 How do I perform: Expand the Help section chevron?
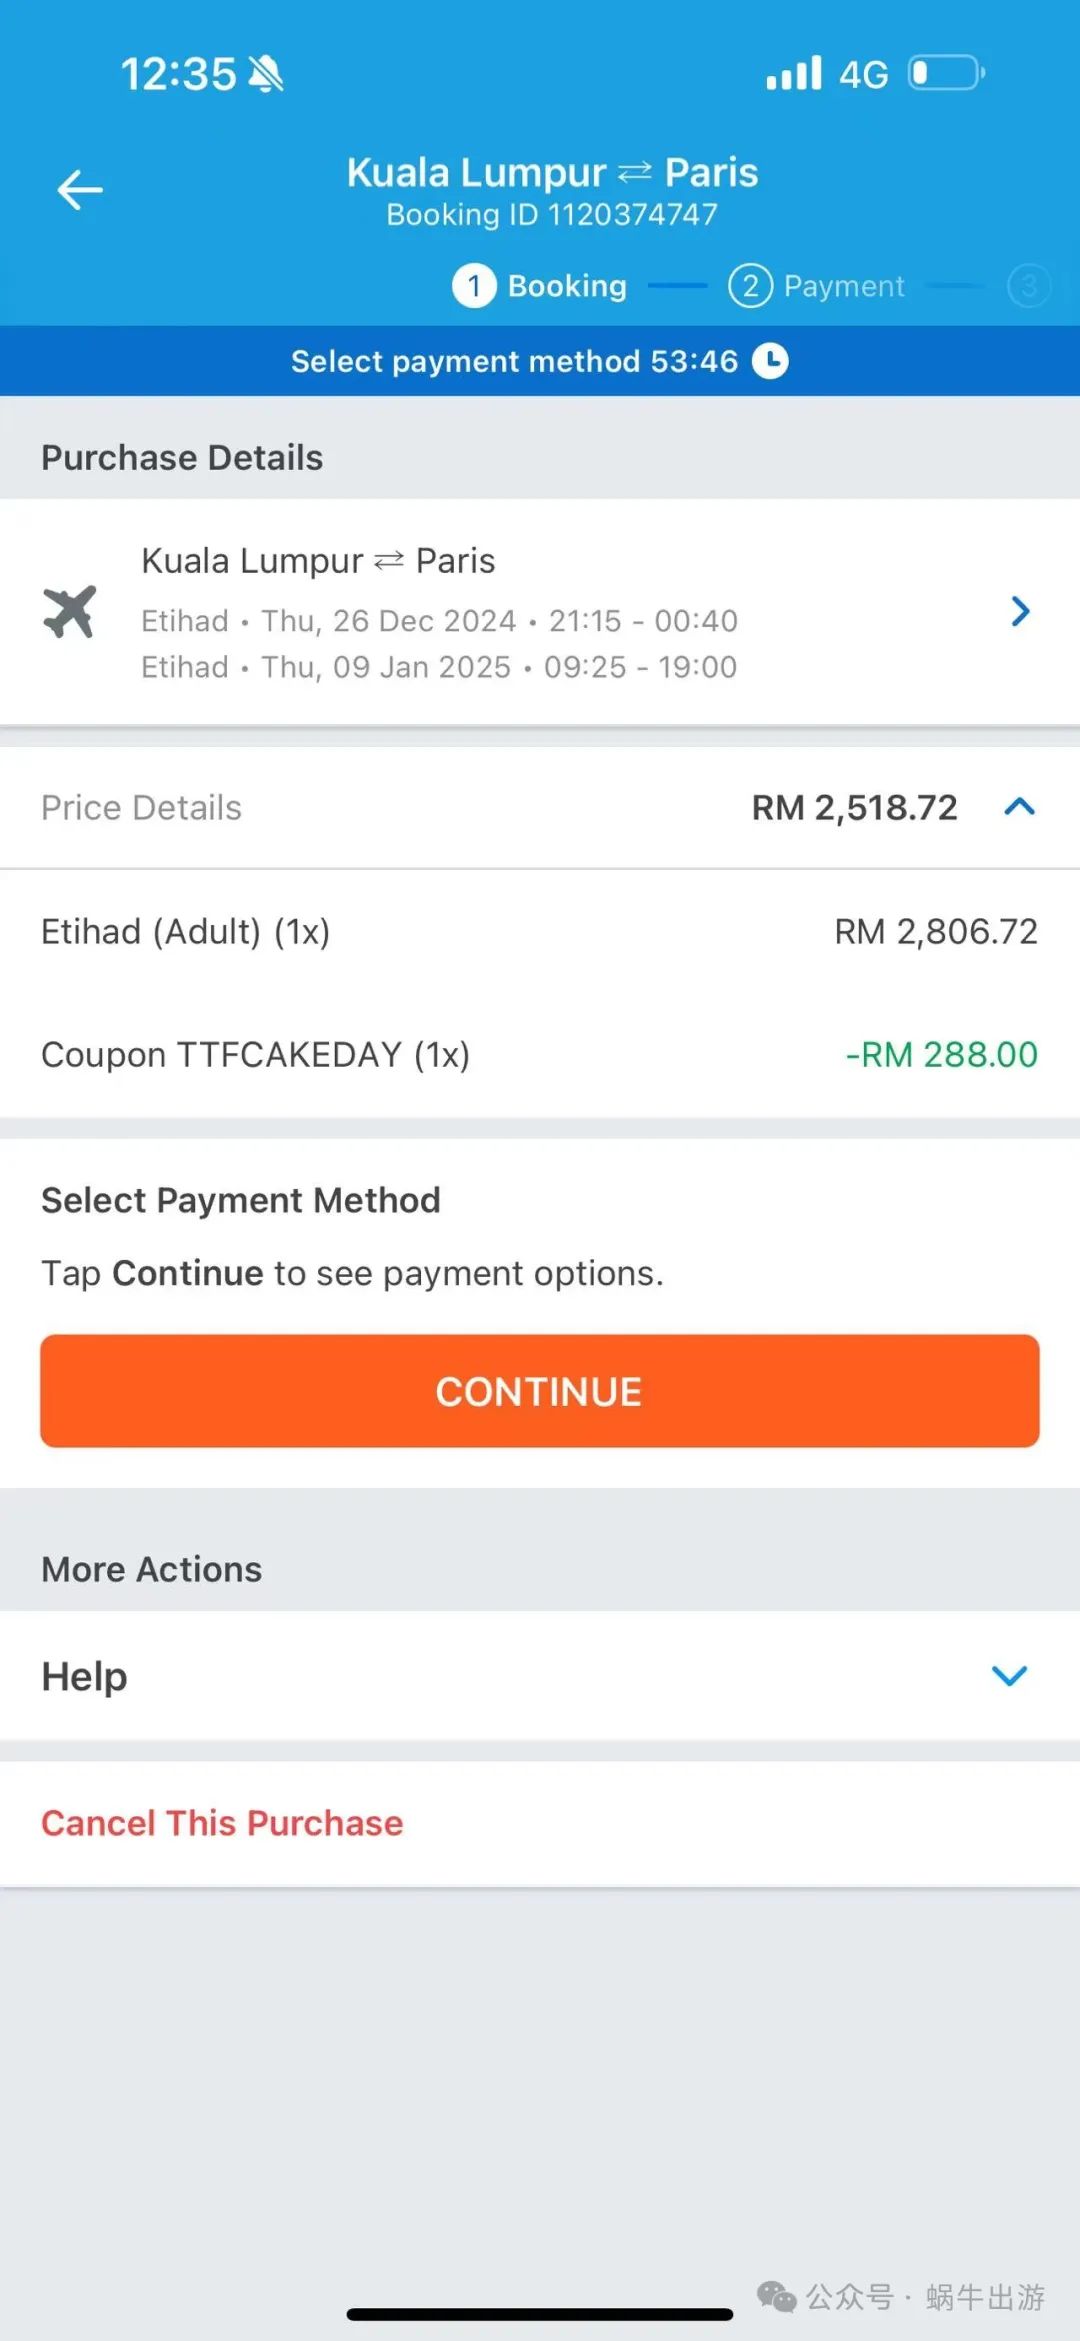coord(1009,1676)
